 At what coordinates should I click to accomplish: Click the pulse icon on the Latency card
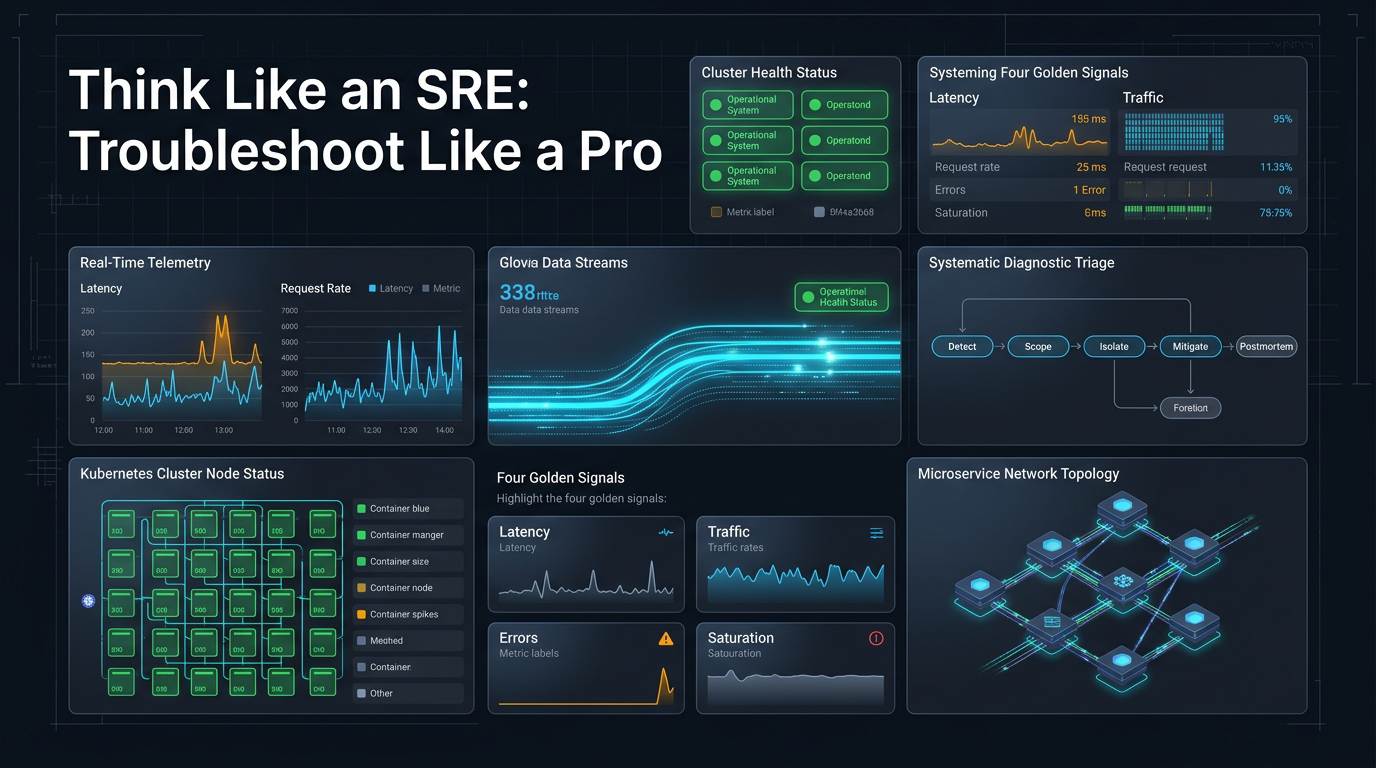666,533
